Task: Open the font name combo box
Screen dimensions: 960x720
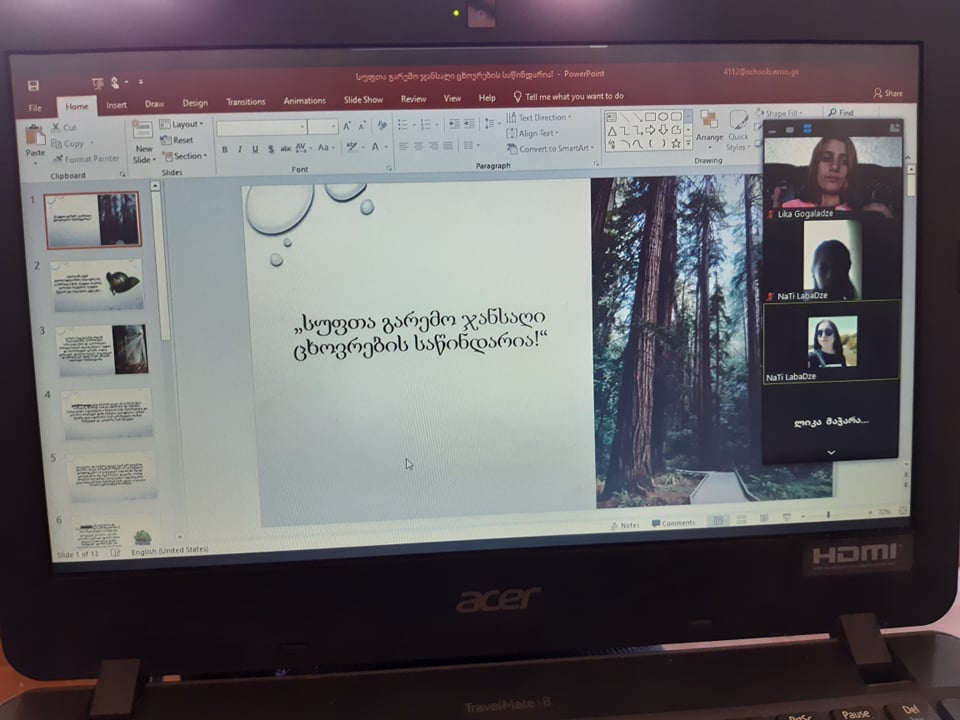Action: [261, 127]
